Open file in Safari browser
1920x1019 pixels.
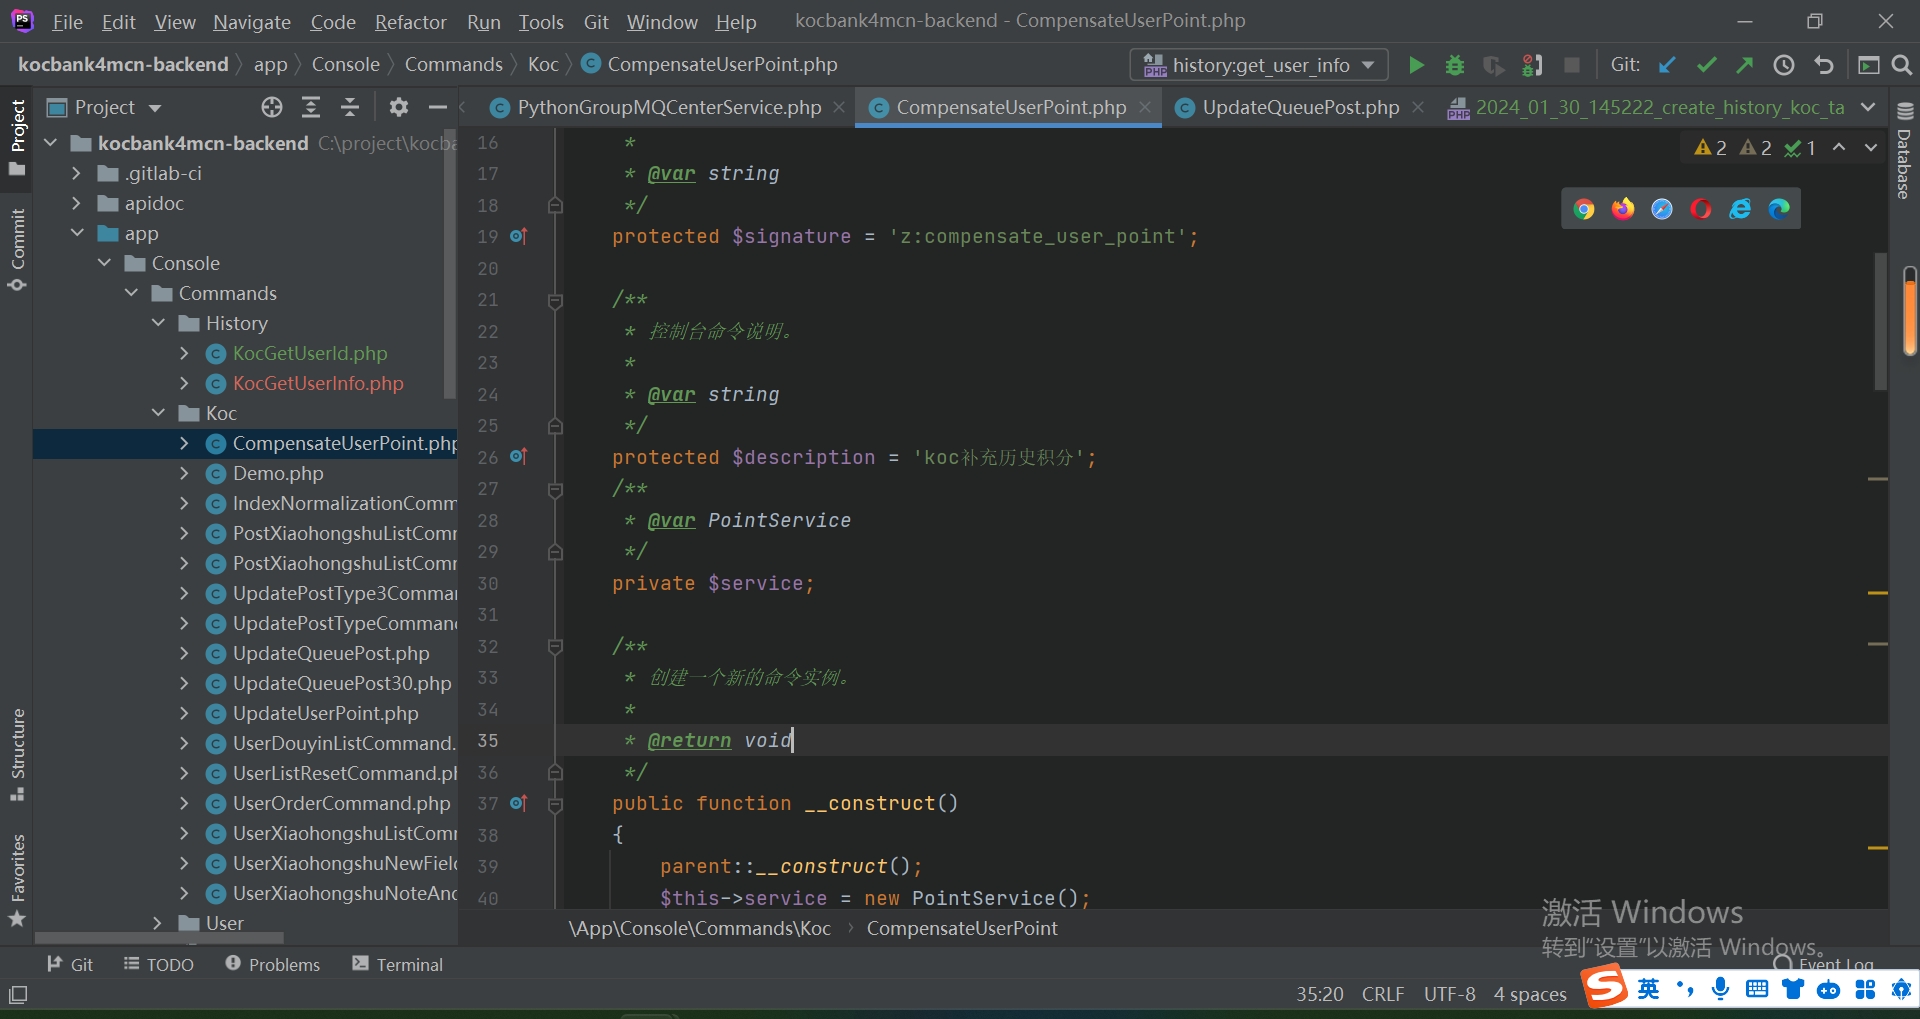tap(1662, 209)
